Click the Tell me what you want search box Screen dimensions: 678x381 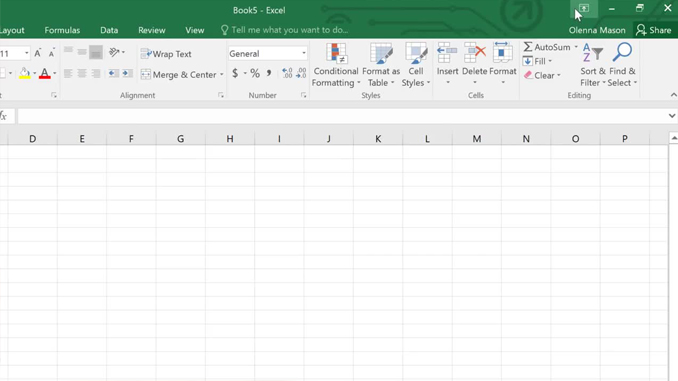[x=284, y=30]
